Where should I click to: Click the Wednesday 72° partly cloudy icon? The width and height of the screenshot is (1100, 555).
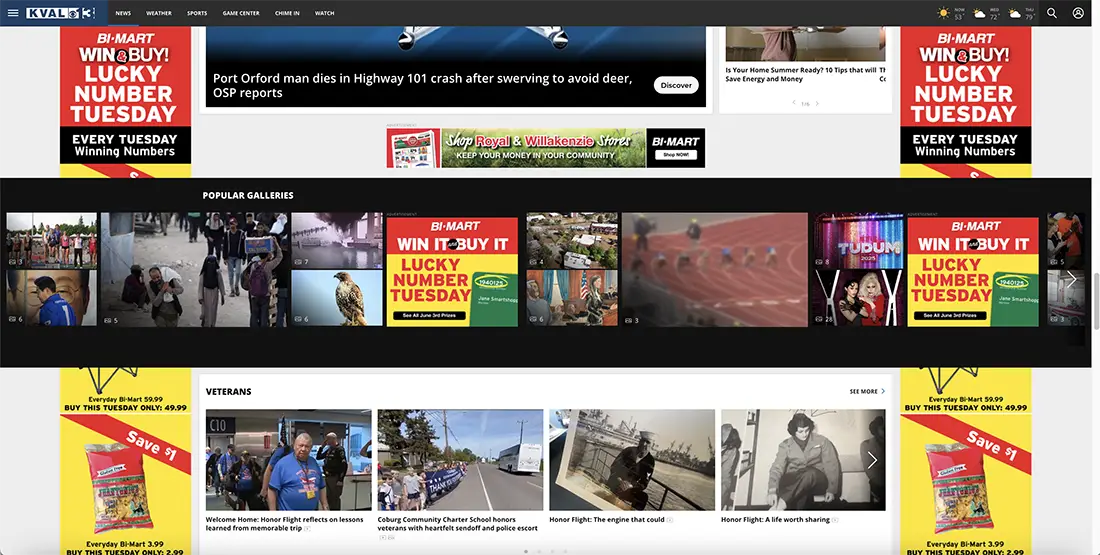click(979, 13)
